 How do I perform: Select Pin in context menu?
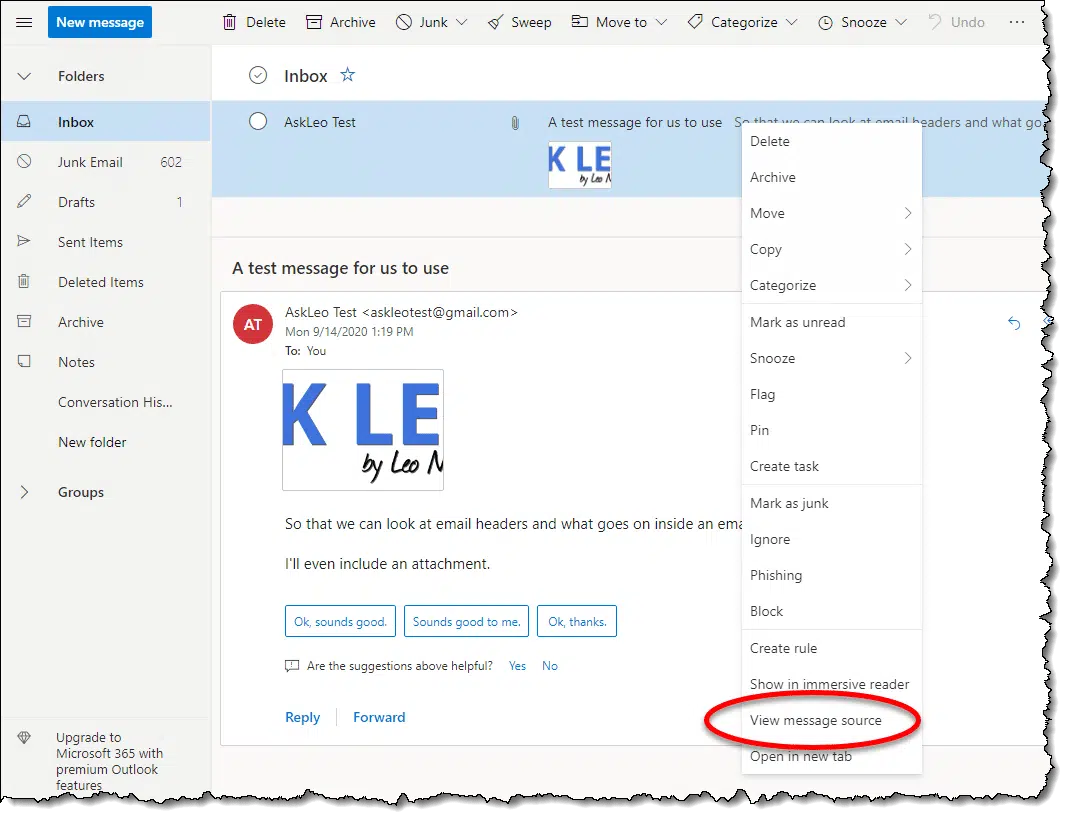(x=831, y=430)
